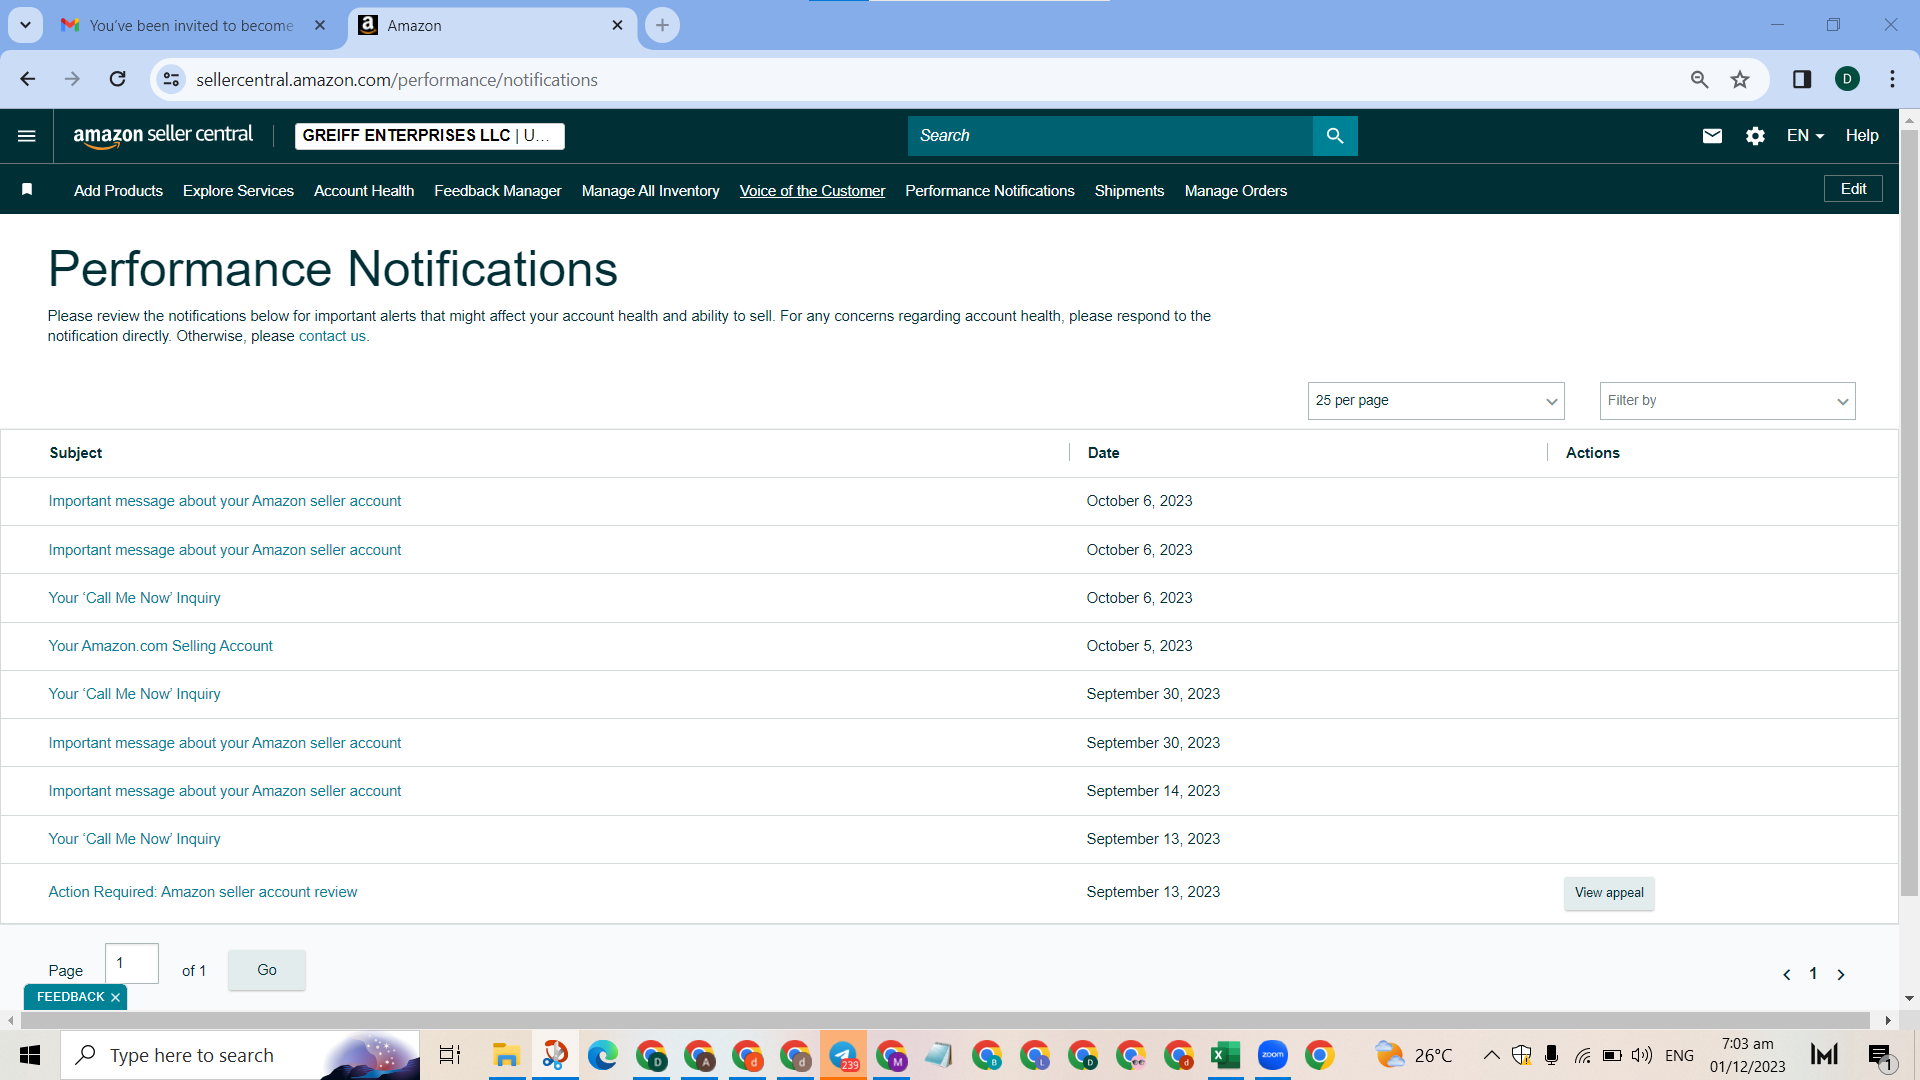Go to the next notifications page arrow
1920x1080 pixels.
pos(1841,974)
